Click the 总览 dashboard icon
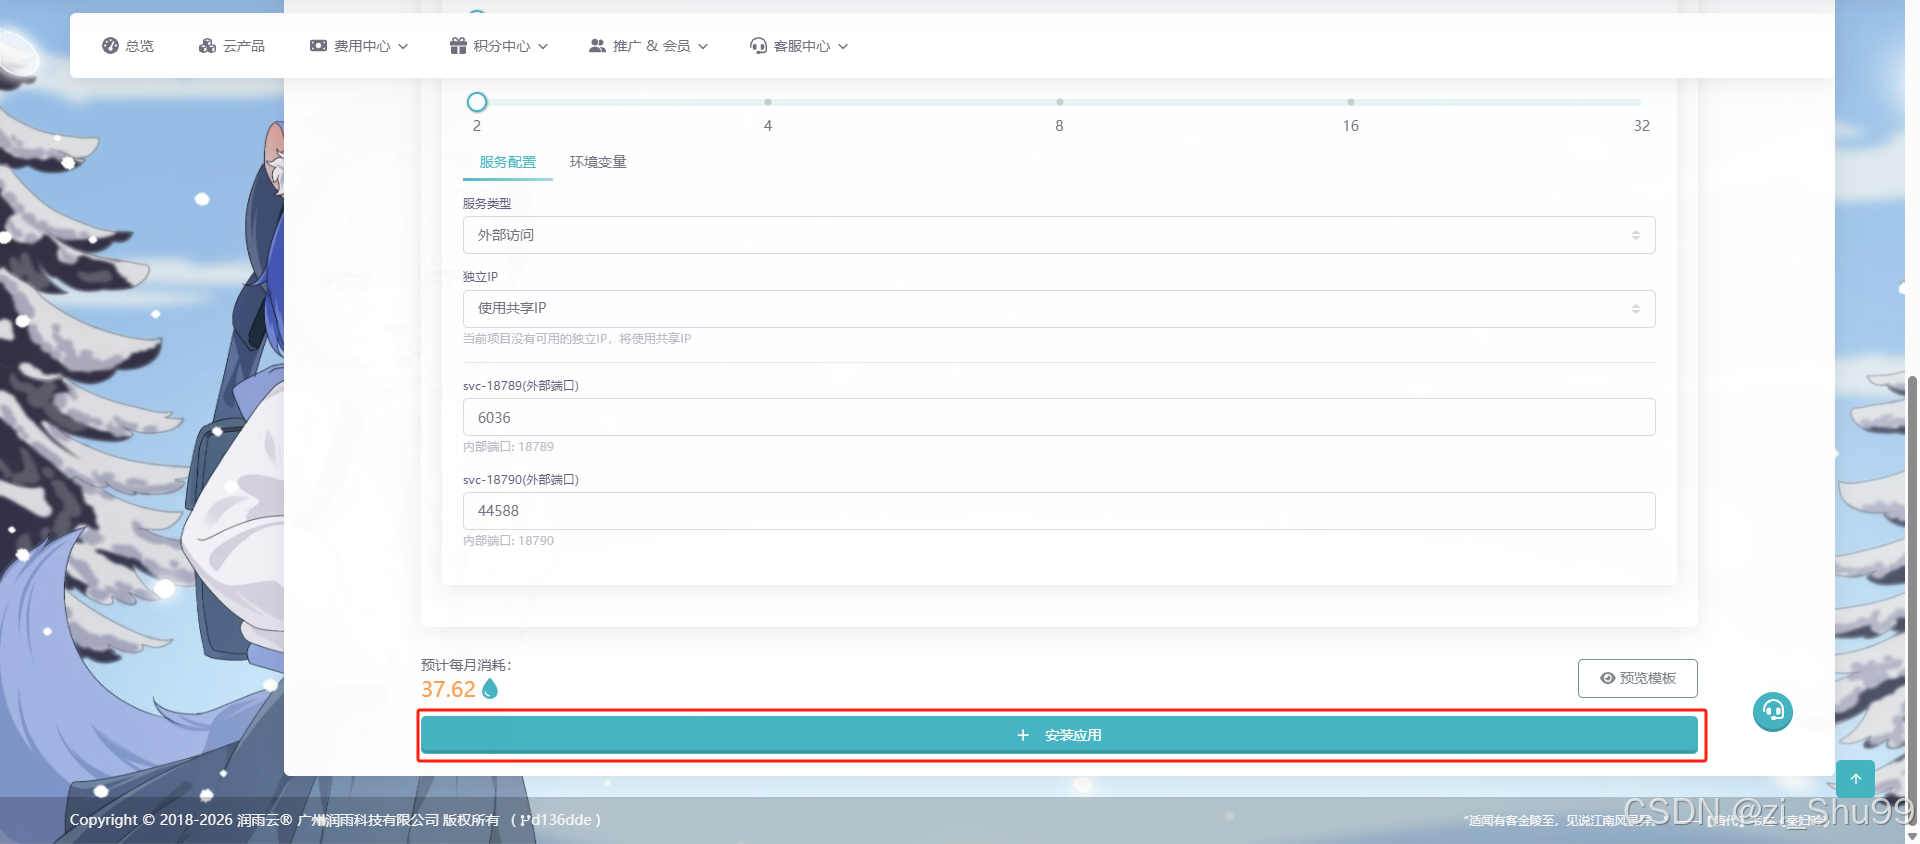This screenshot has height=844, width=1920. click(x=110, y=46)
